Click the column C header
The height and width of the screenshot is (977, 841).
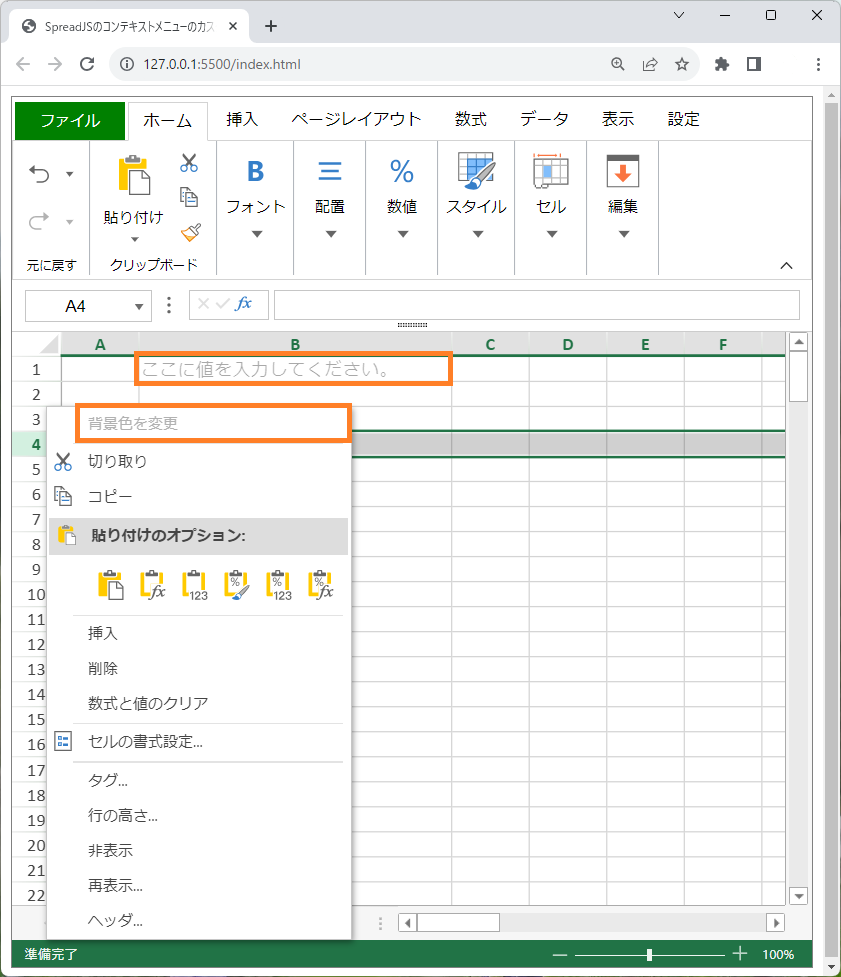[490, 344]
